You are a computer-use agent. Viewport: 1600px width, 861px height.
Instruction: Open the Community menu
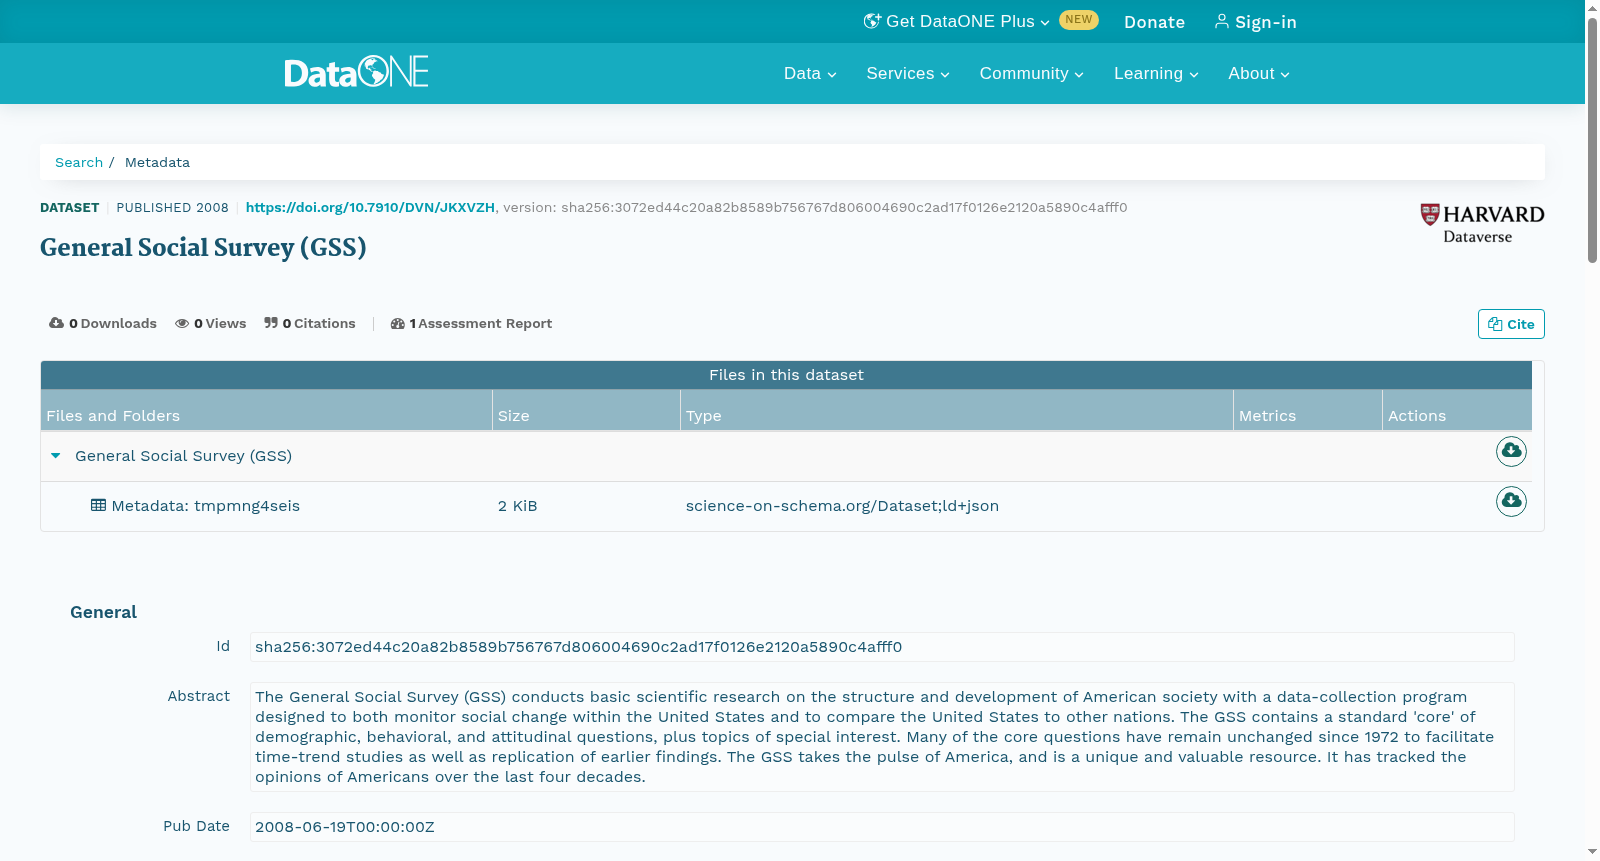coord(1031,73)
